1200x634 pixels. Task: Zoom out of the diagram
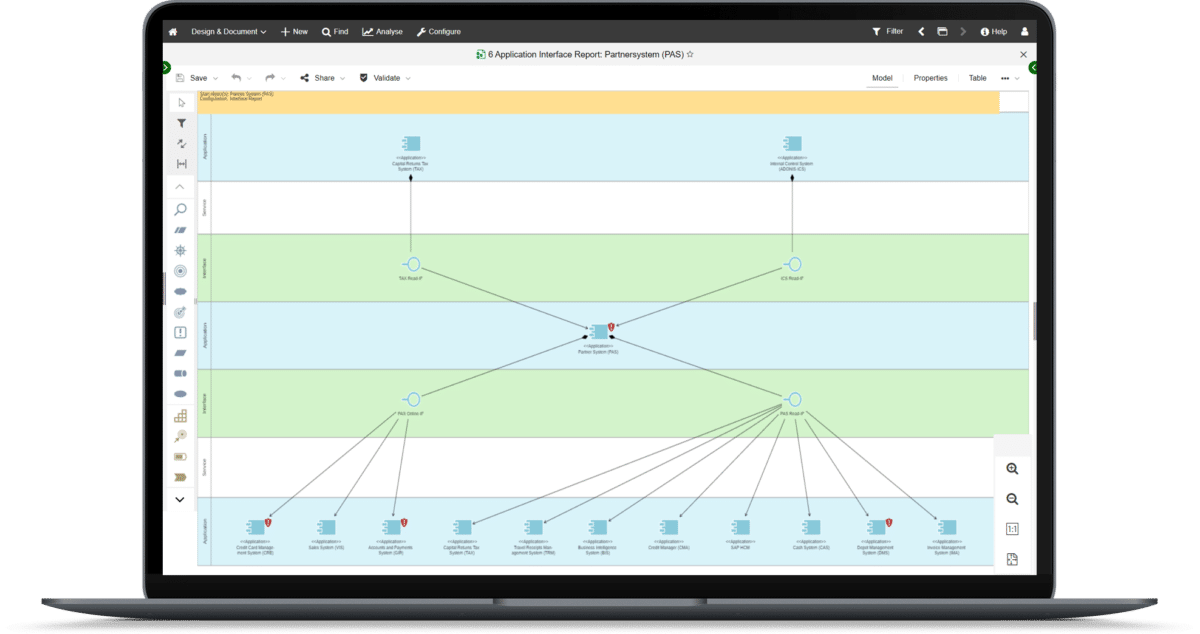coord(1012,499)
